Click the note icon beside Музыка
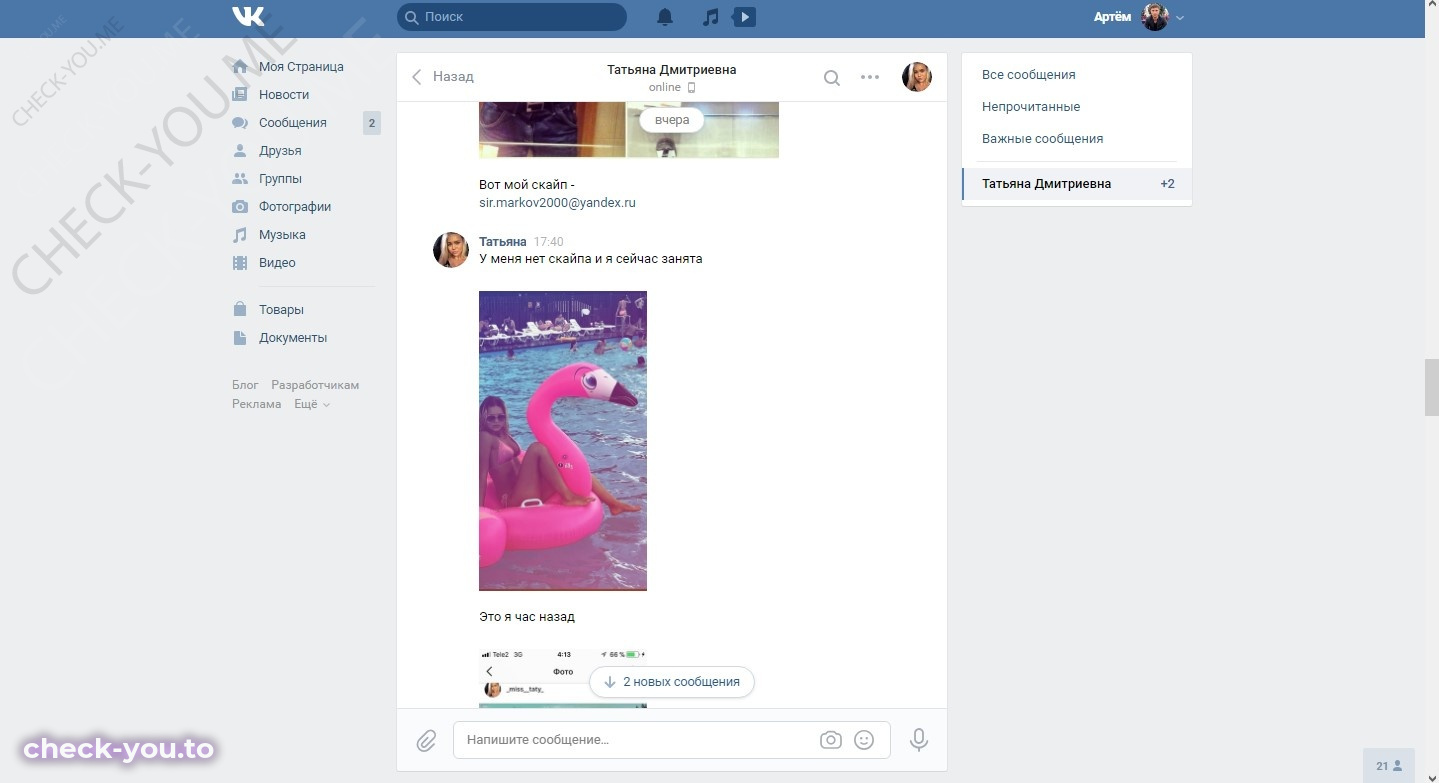Image resolution: width=1439 pixels, height=783 pixels. [240, 235]
